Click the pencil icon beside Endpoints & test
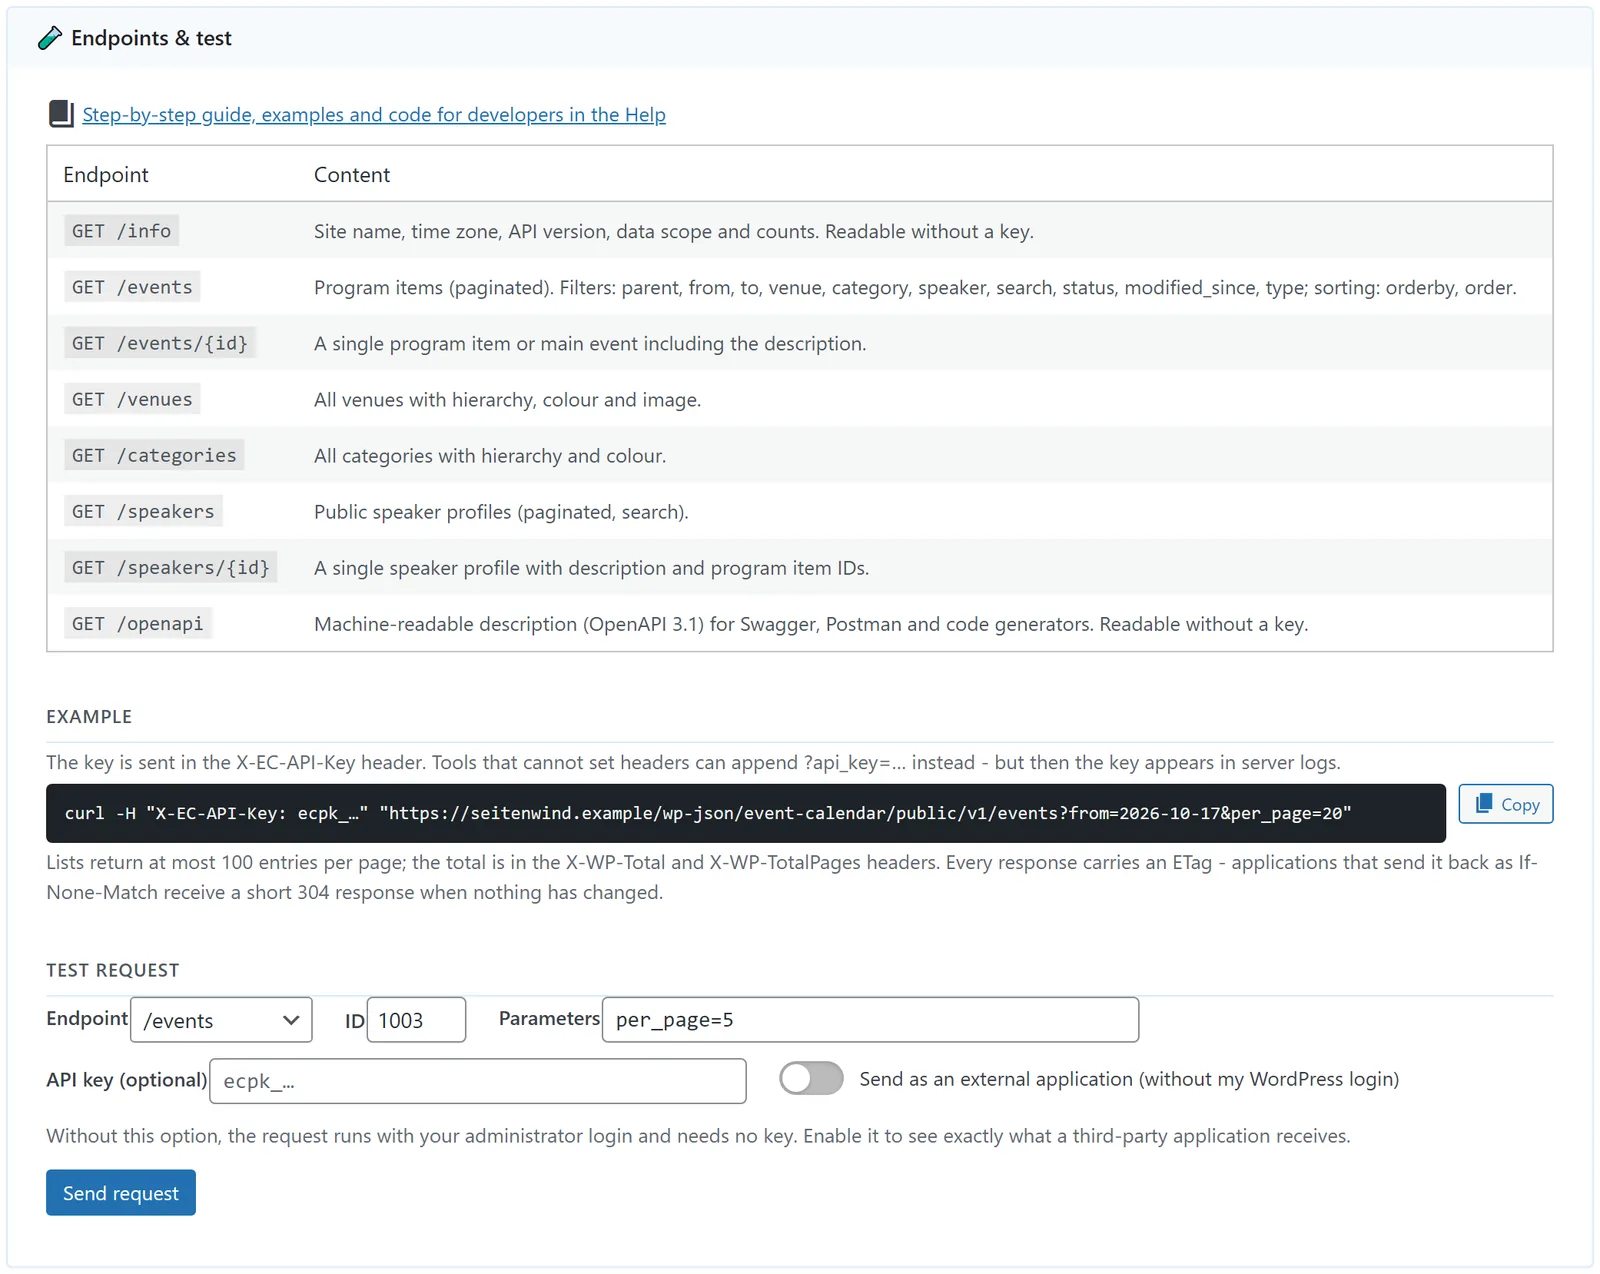1600x1274 pixels. [50, 38]
